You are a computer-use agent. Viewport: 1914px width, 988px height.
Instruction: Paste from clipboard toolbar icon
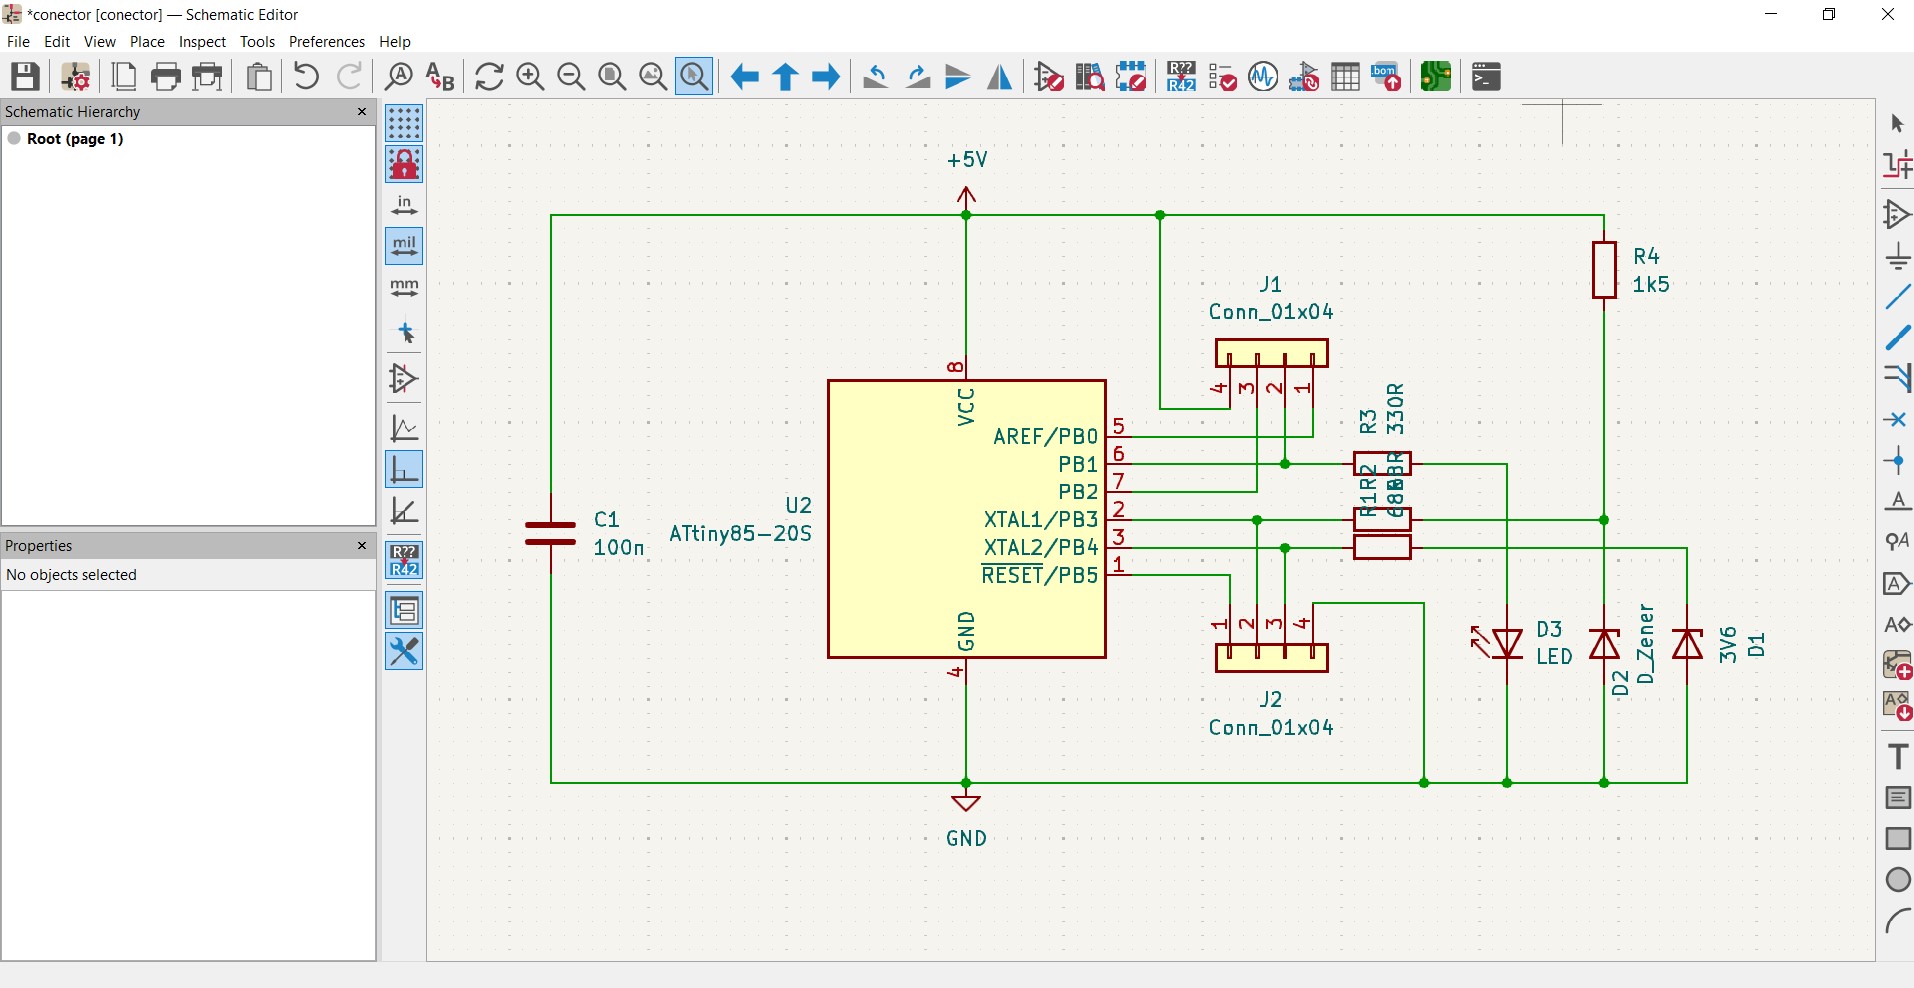click(x=259, y=76)
